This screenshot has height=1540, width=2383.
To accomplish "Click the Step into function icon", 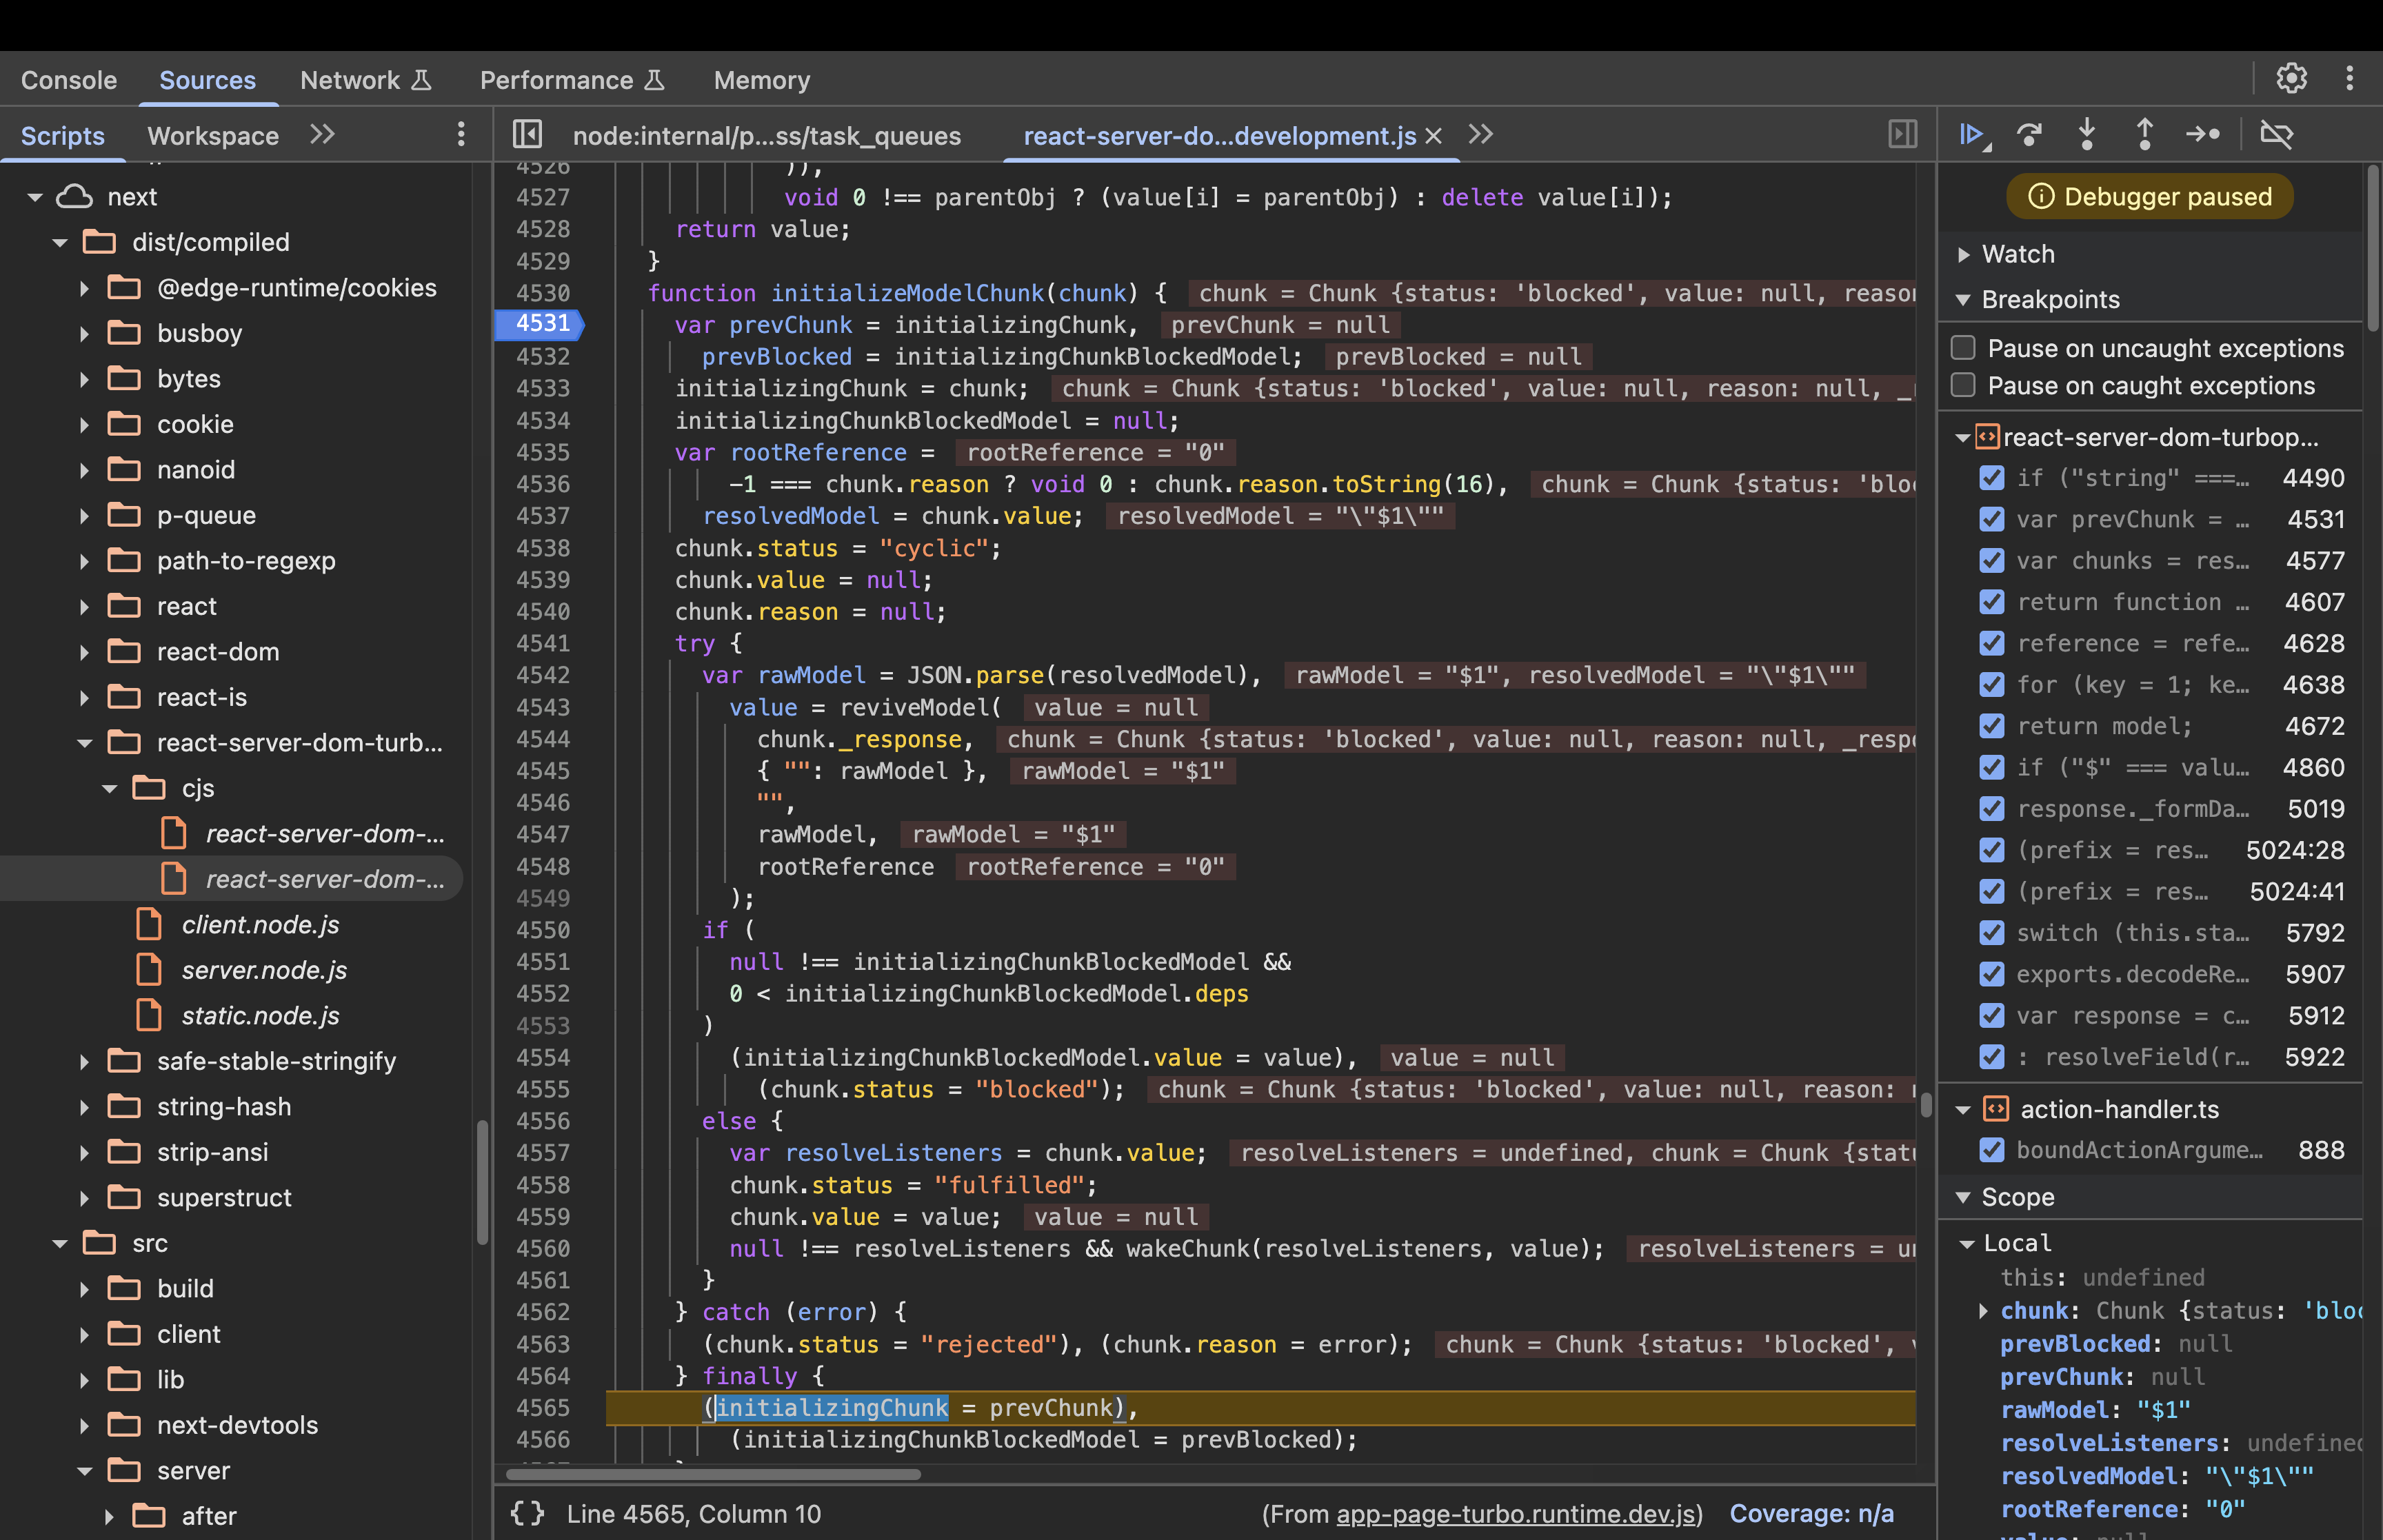I will (2087, 134).
